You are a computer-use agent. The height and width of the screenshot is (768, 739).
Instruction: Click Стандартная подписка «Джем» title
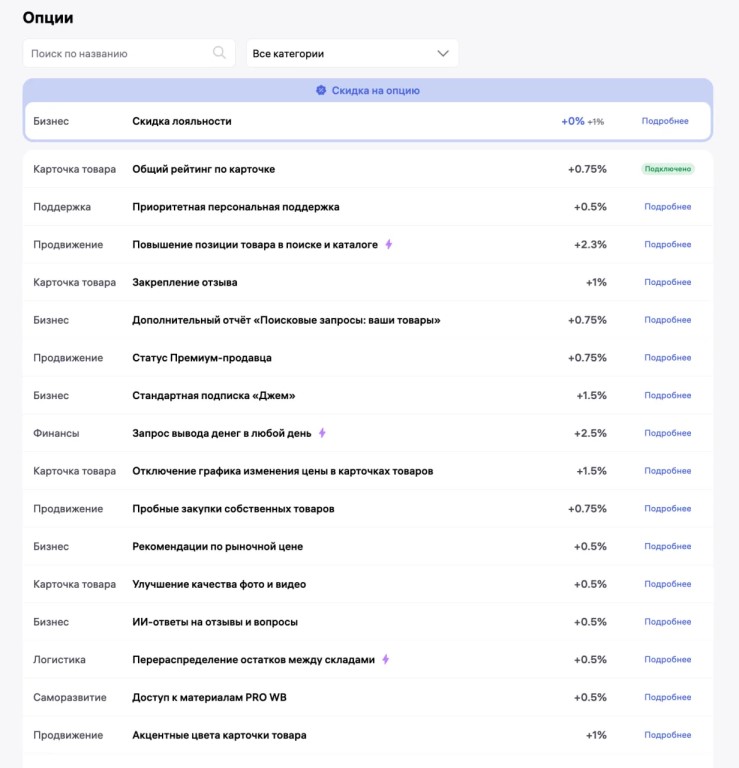click(214, 395)
